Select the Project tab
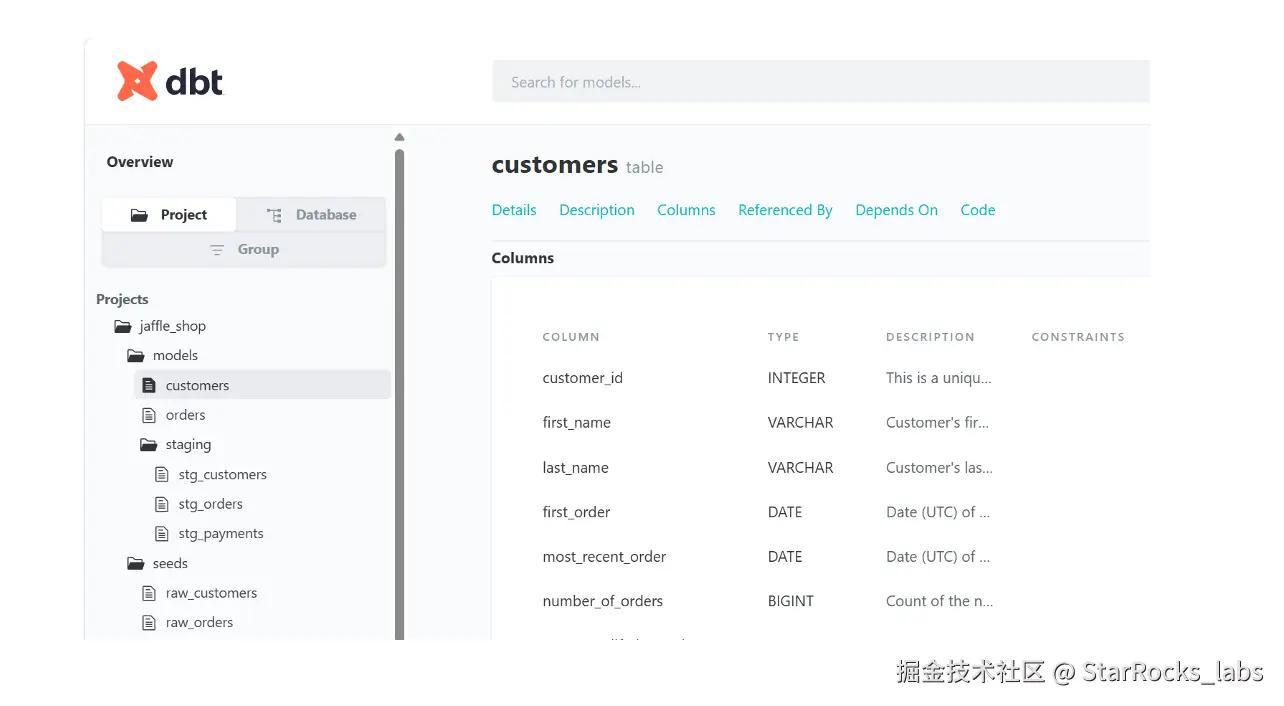This screenshot has width=1284, height=706. [x=169, y=215]
